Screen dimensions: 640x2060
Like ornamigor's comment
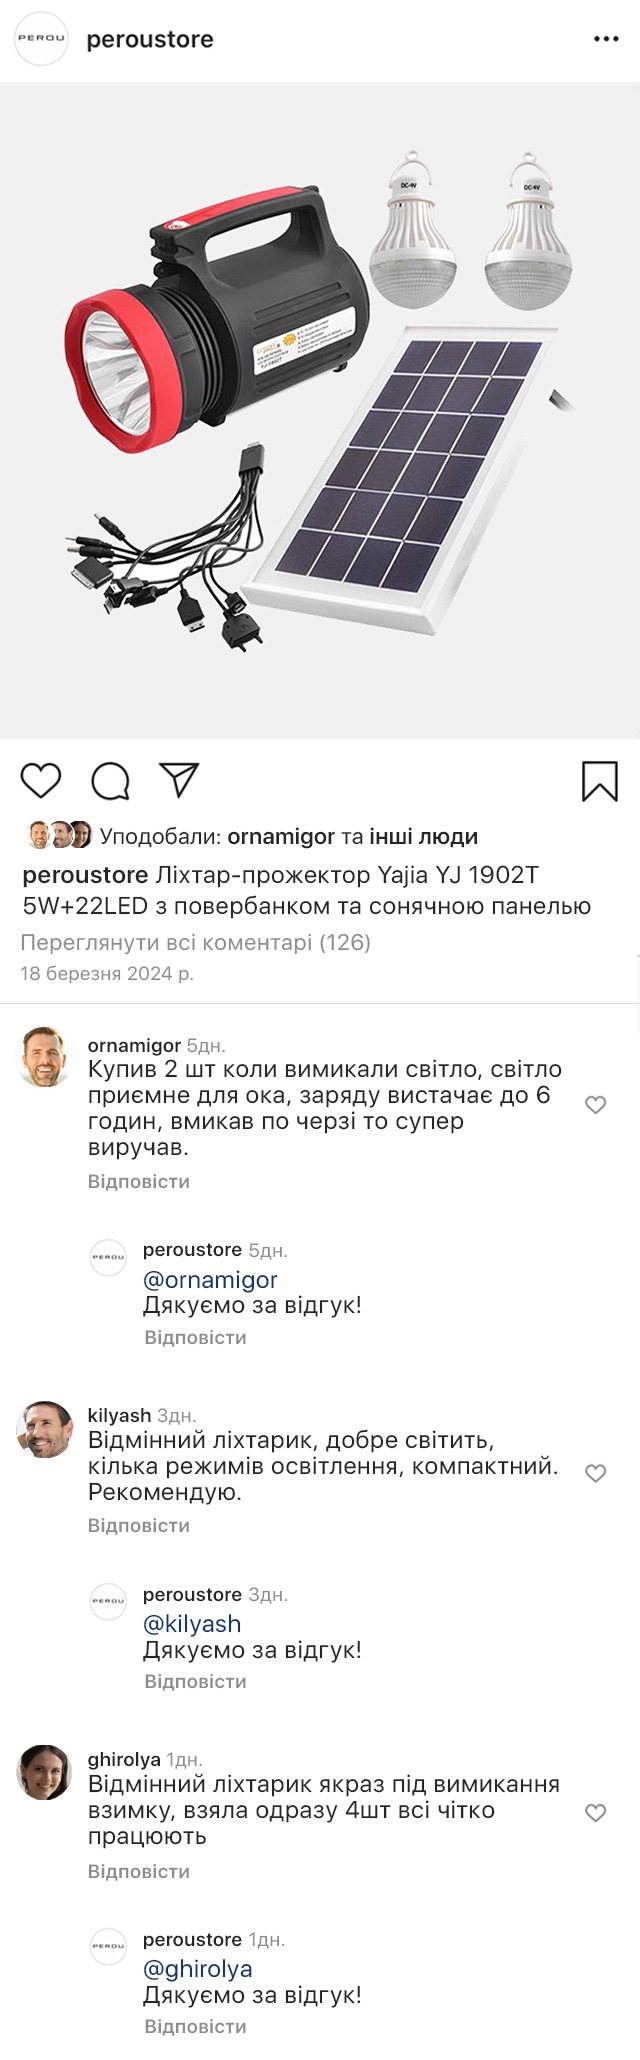(x=595, y=1105)
